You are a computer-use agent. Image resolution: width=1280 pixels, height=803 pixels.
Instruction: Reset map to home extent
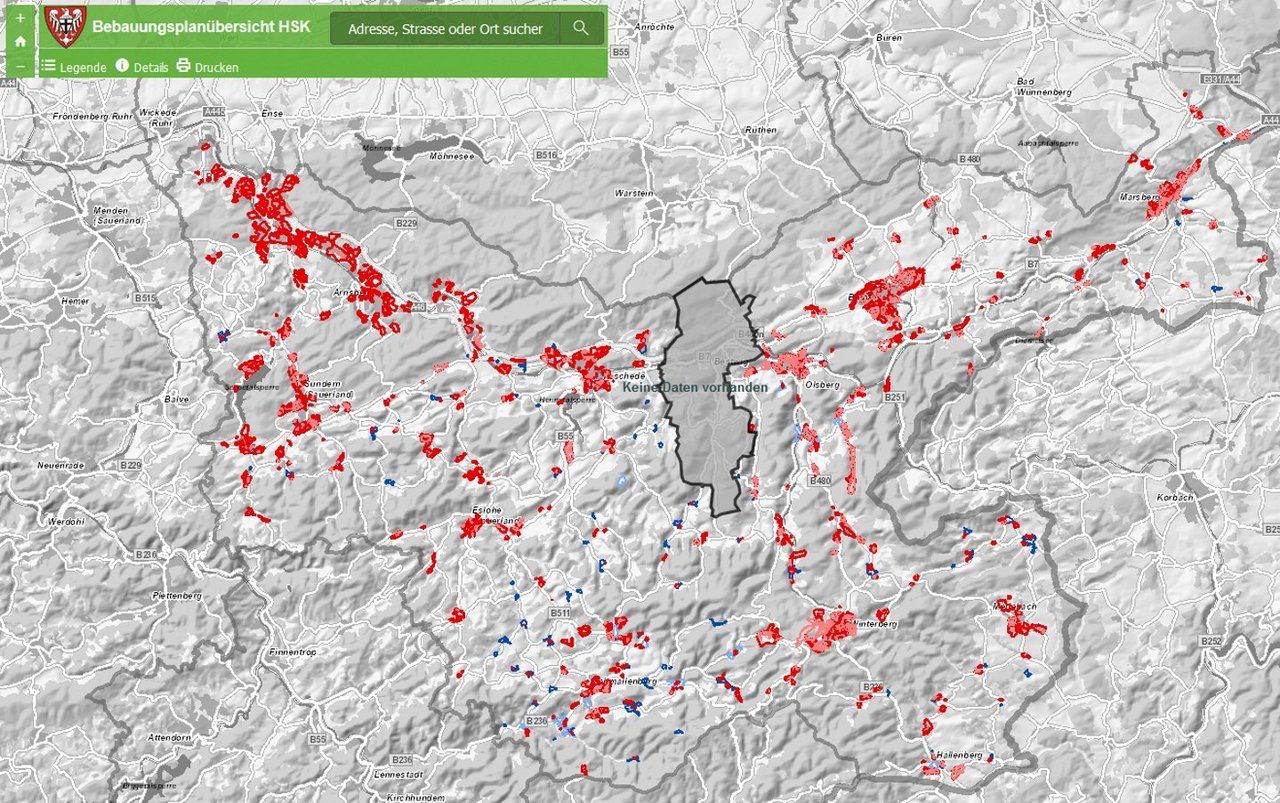tap(20, 42)
